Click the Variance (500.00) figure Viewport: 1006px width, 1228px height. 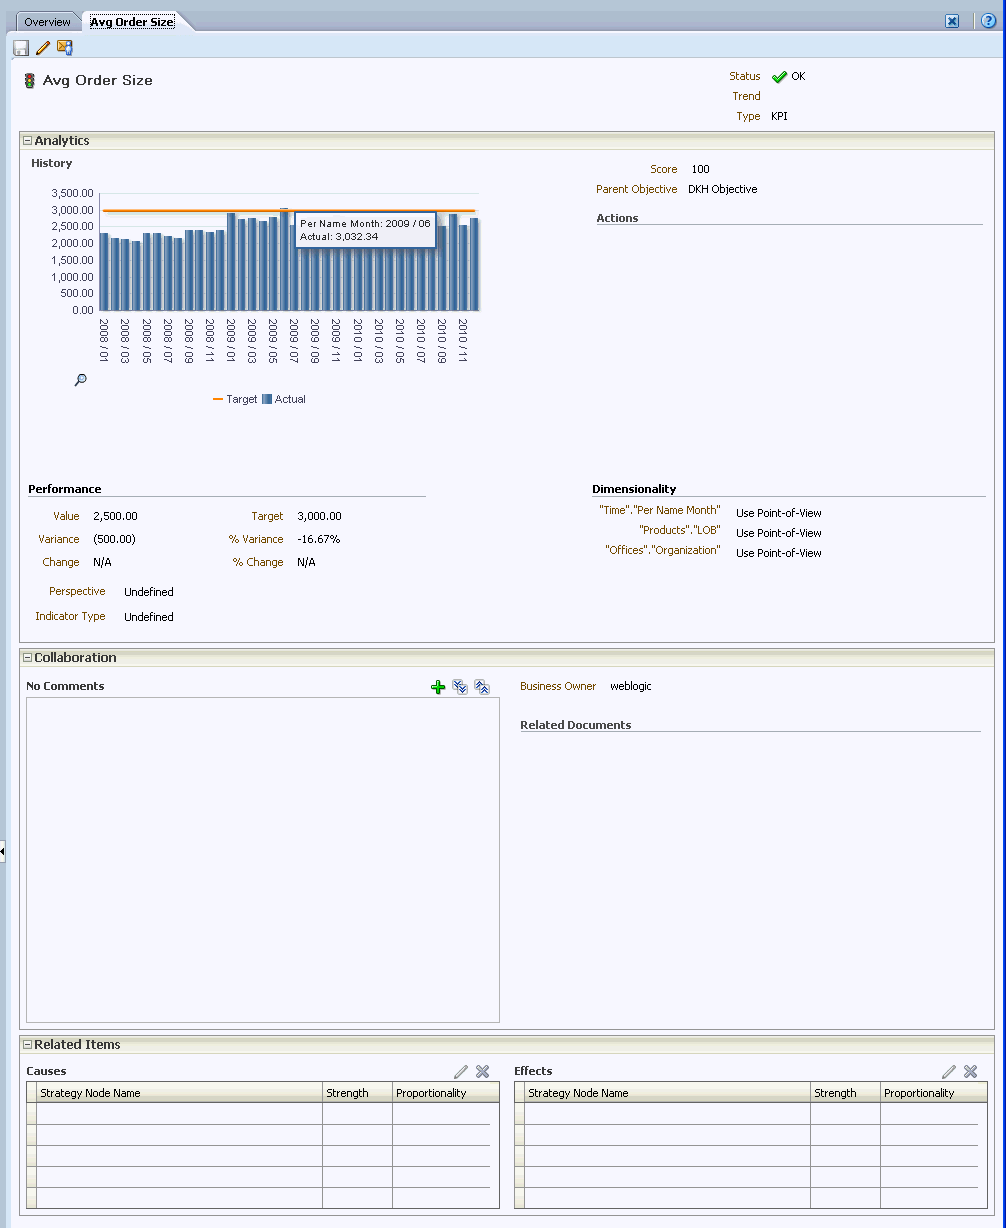tap(114, 539)
